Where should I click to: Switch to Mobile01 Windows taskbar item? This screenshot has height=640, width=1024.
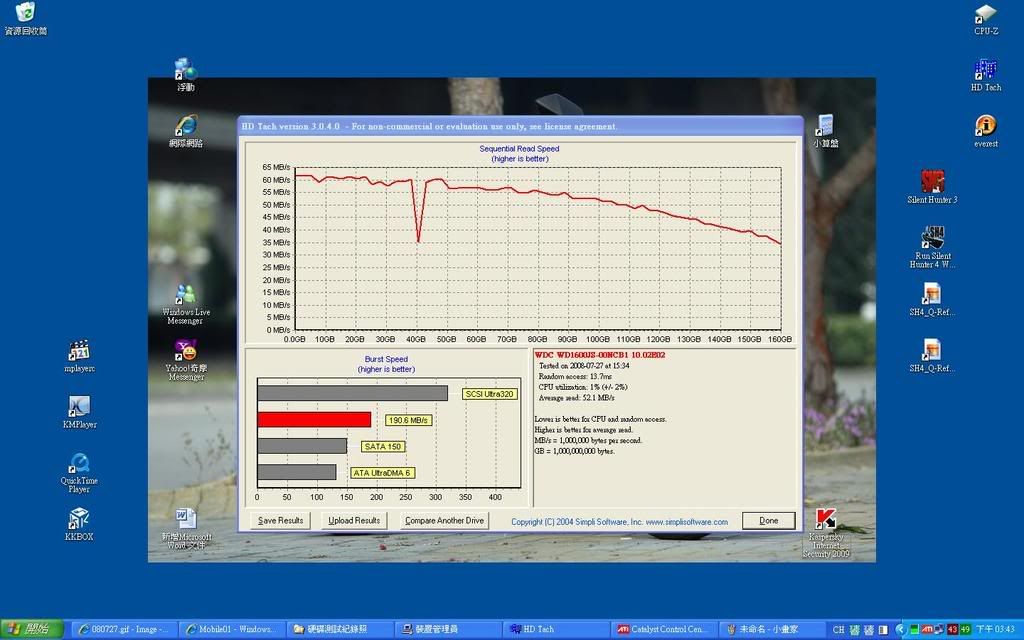230,630
